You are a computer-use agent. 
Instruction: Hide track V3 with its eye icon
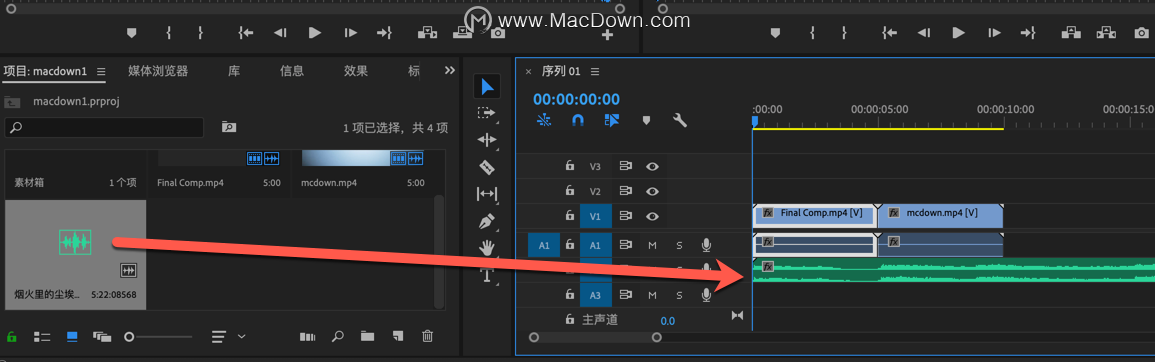(x=652, y=167)
